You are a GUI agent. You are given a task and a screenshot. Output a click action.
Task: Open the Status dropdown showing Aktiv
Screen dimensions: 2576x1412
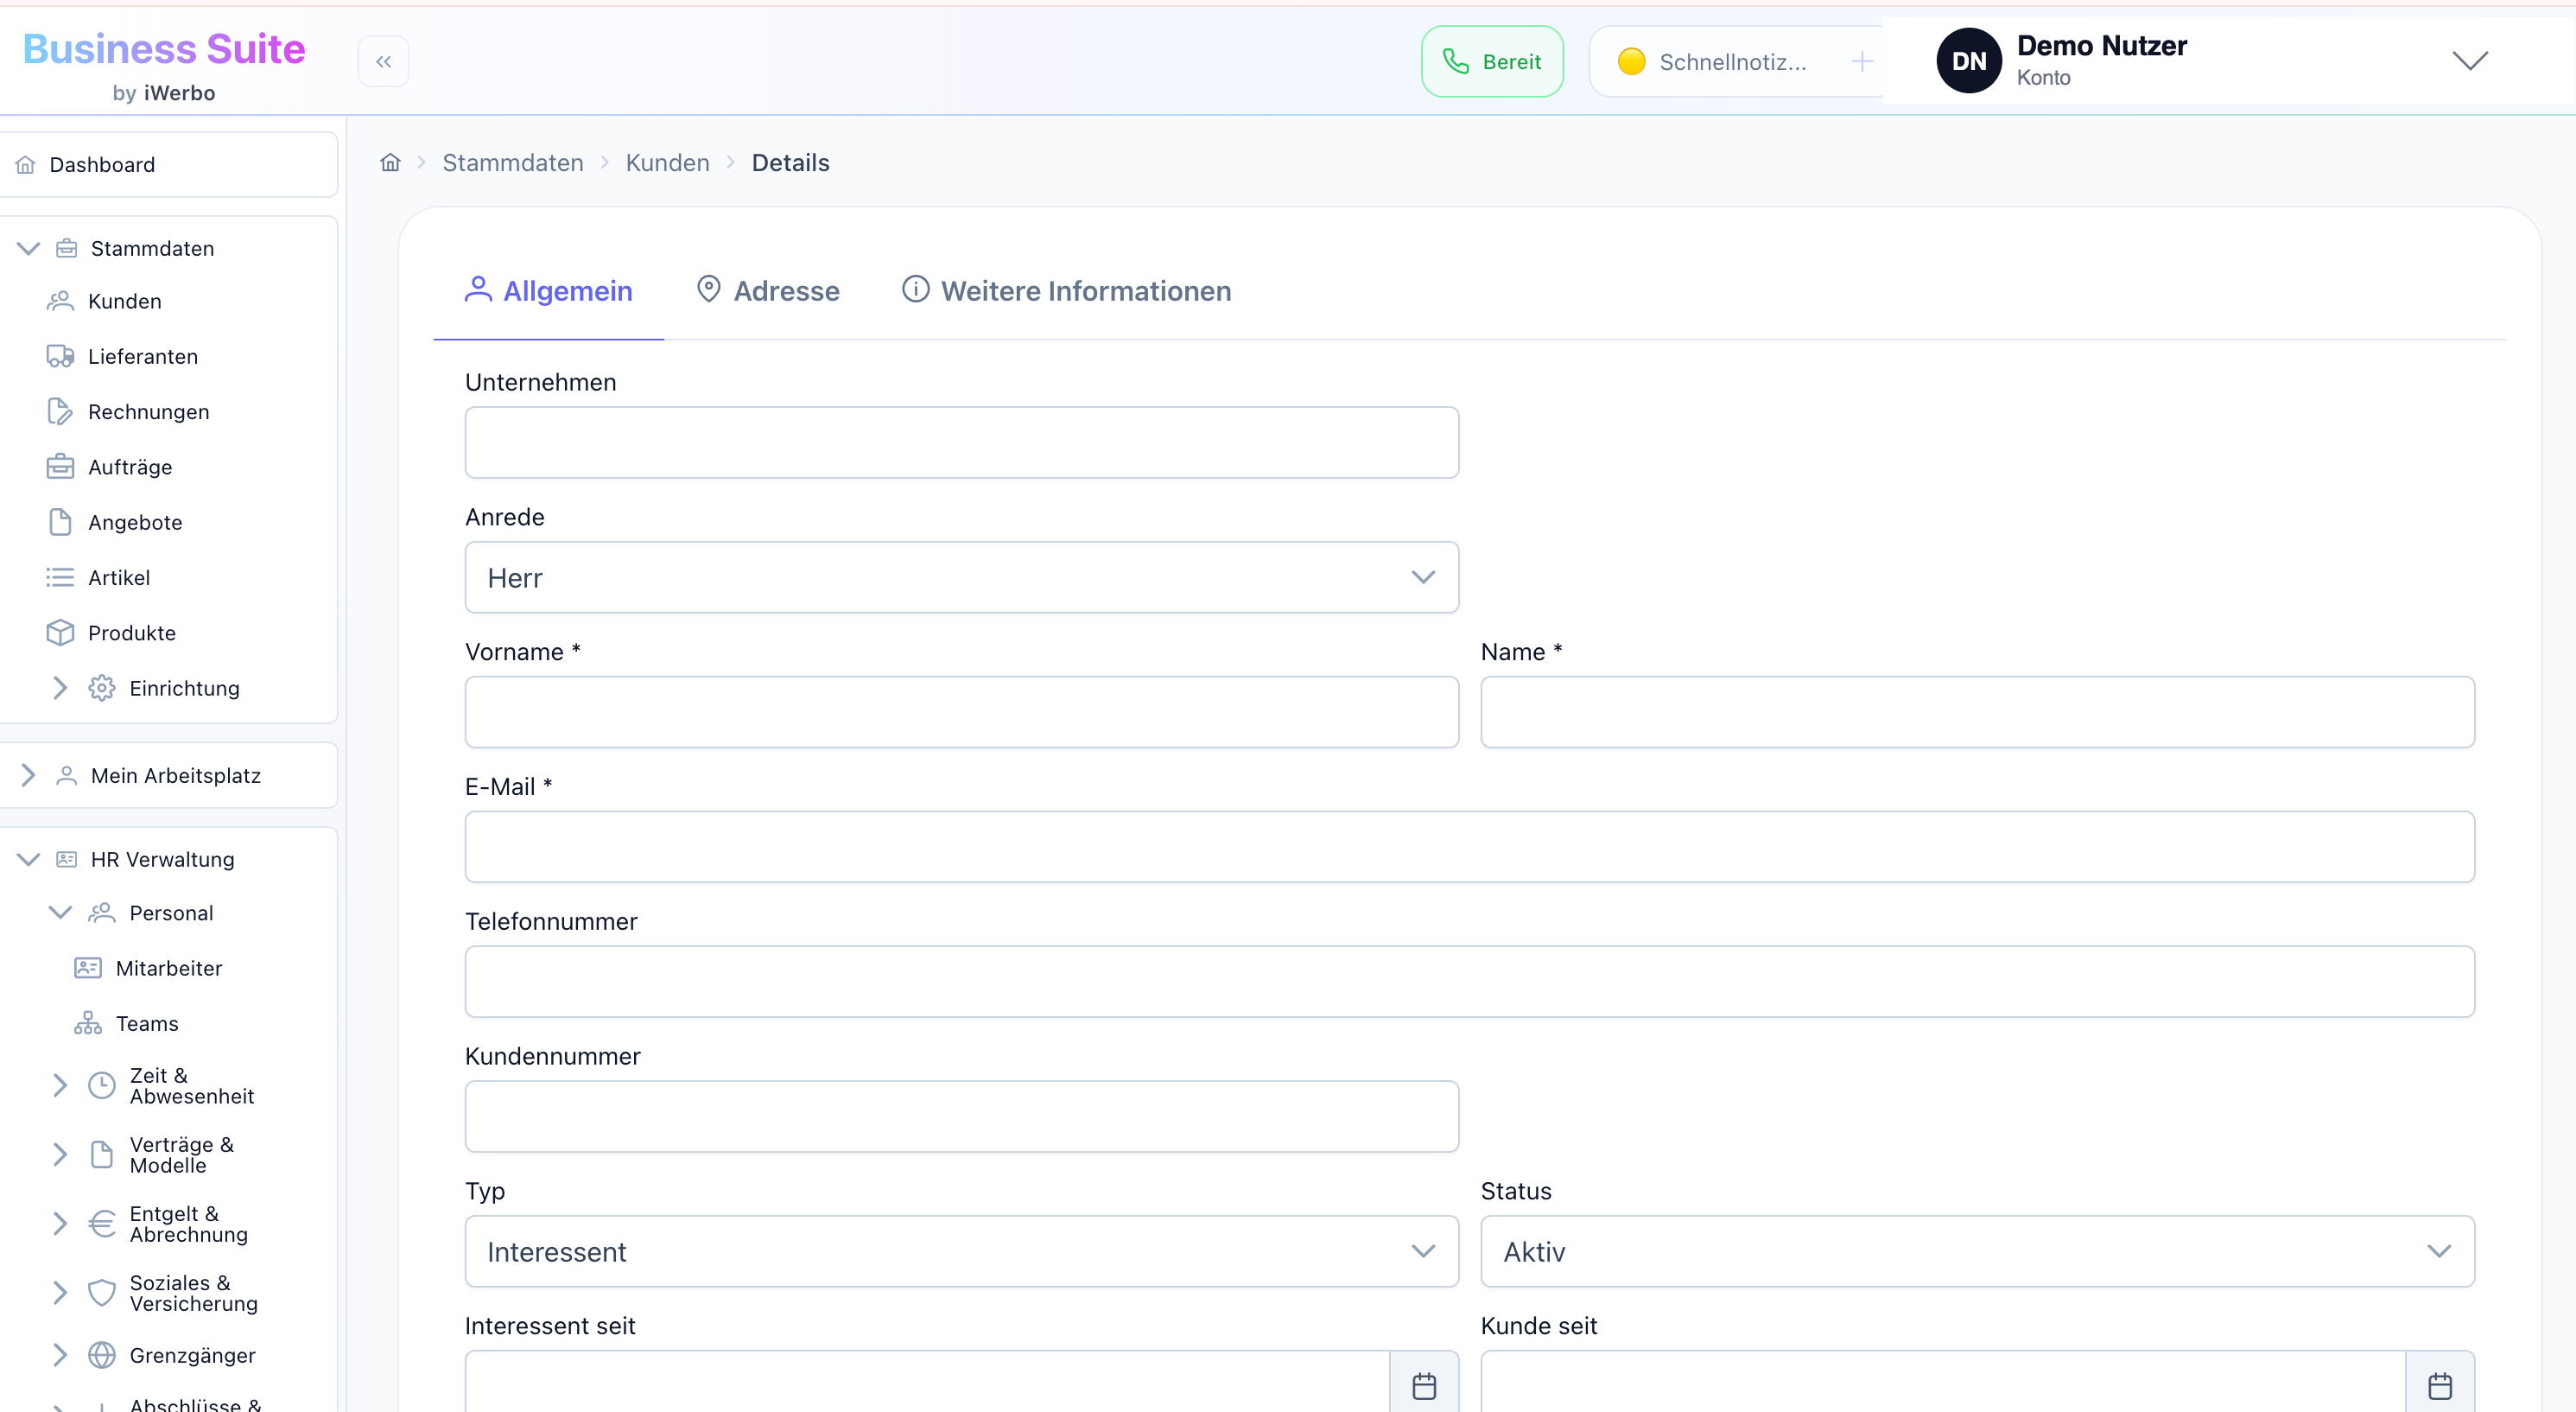pyautogui.click(x=1977, y=1251)
